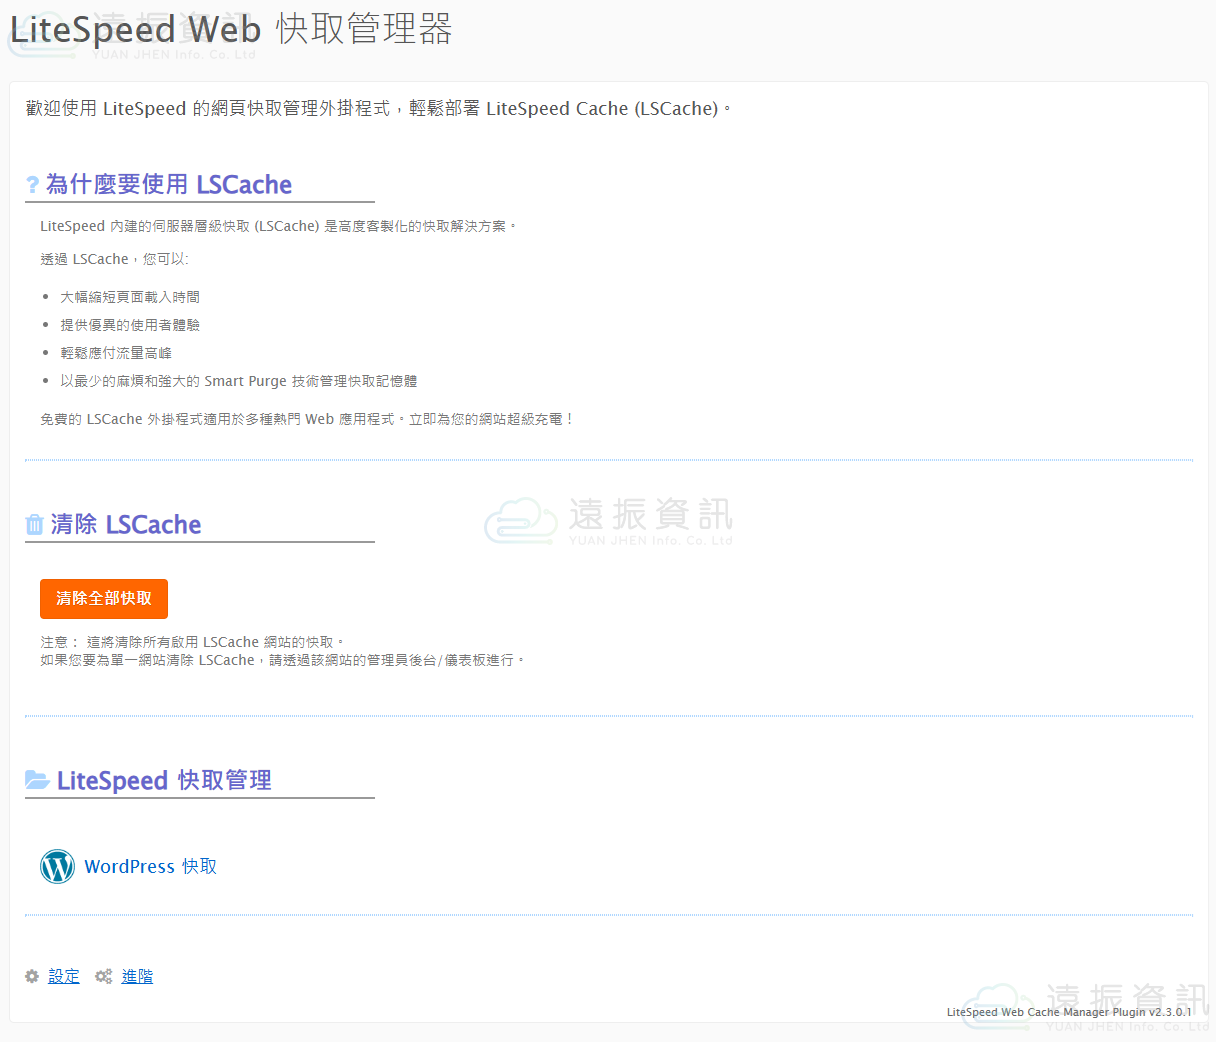This screenshot has width=1216, height=1042.
Task: Click the cloud watermark logo in the page center
Action: [x=520, y=520]
